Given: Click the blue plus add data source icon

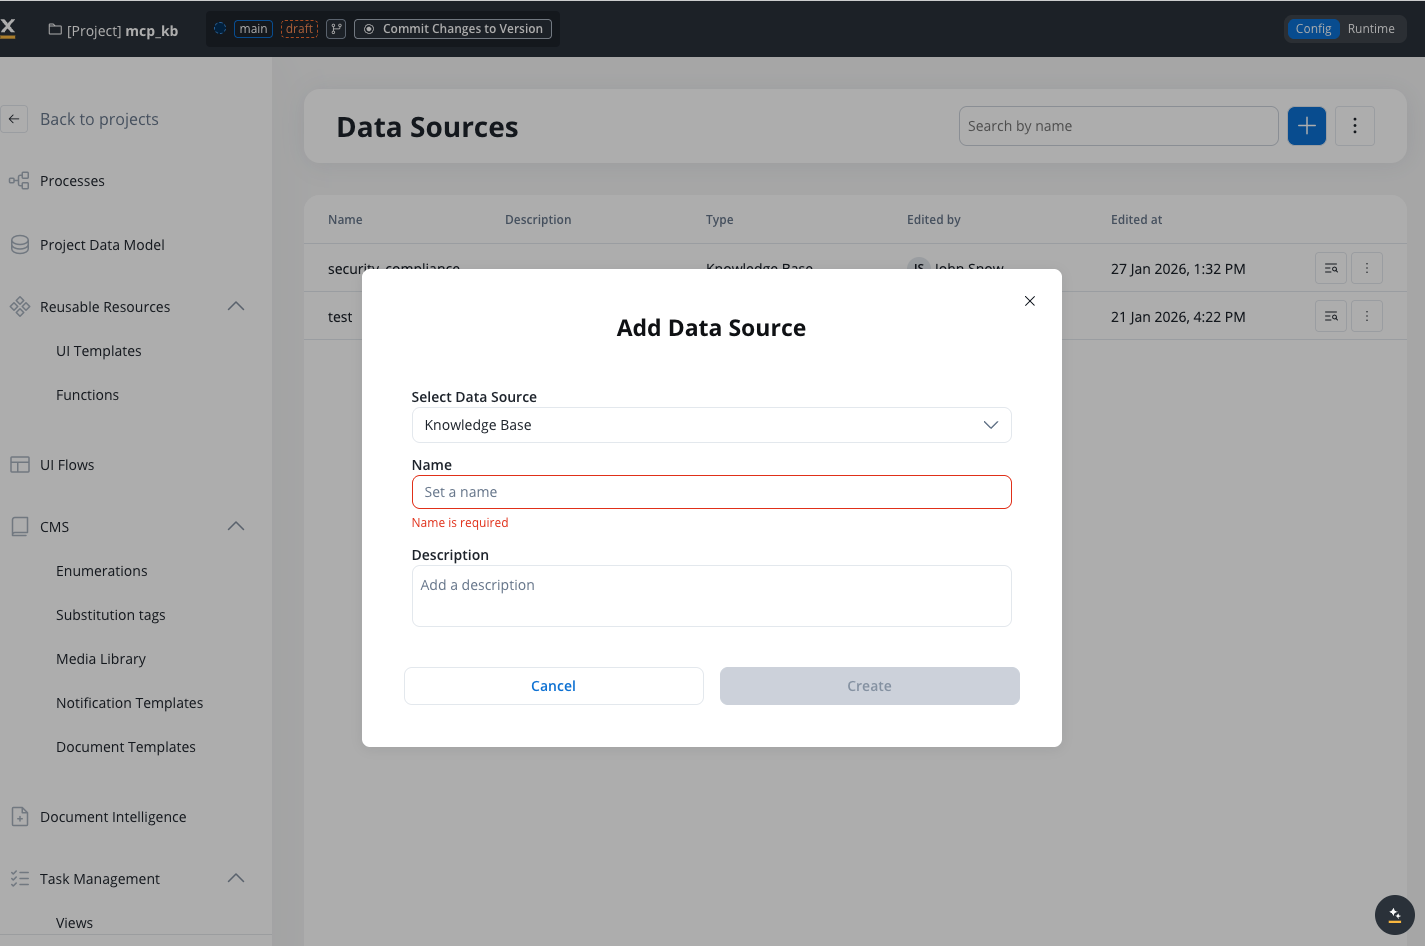Looking at the screenshot, I should point(1306,126).
